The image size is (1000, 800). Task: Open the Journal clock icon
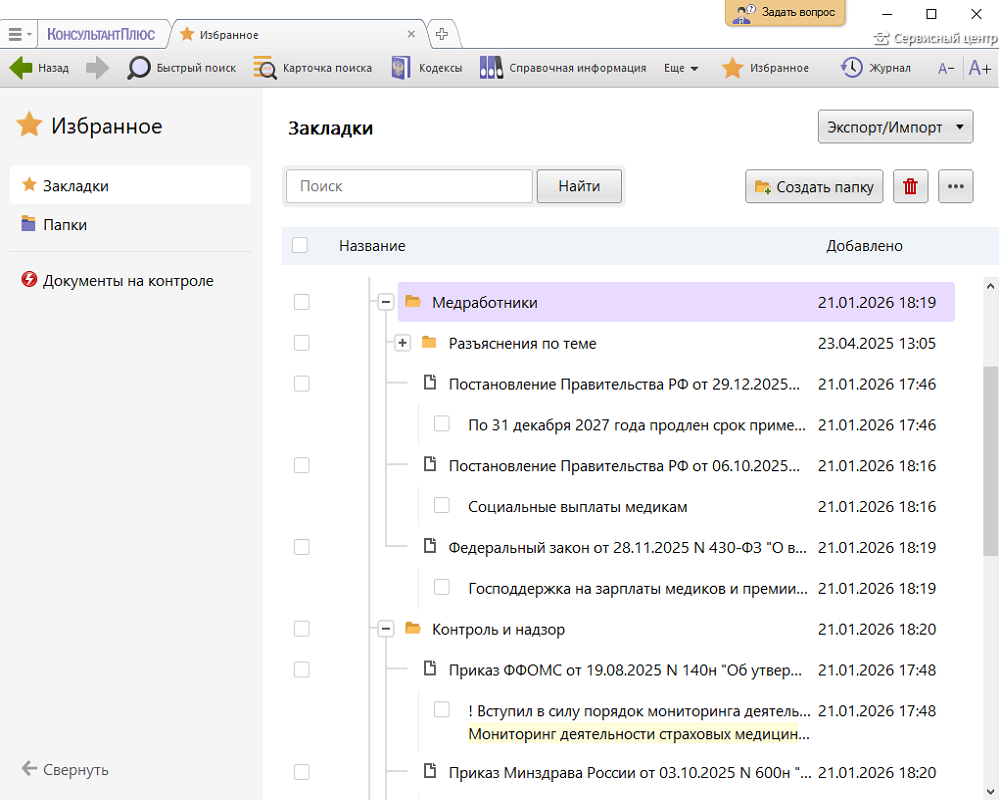pos(852,68)
